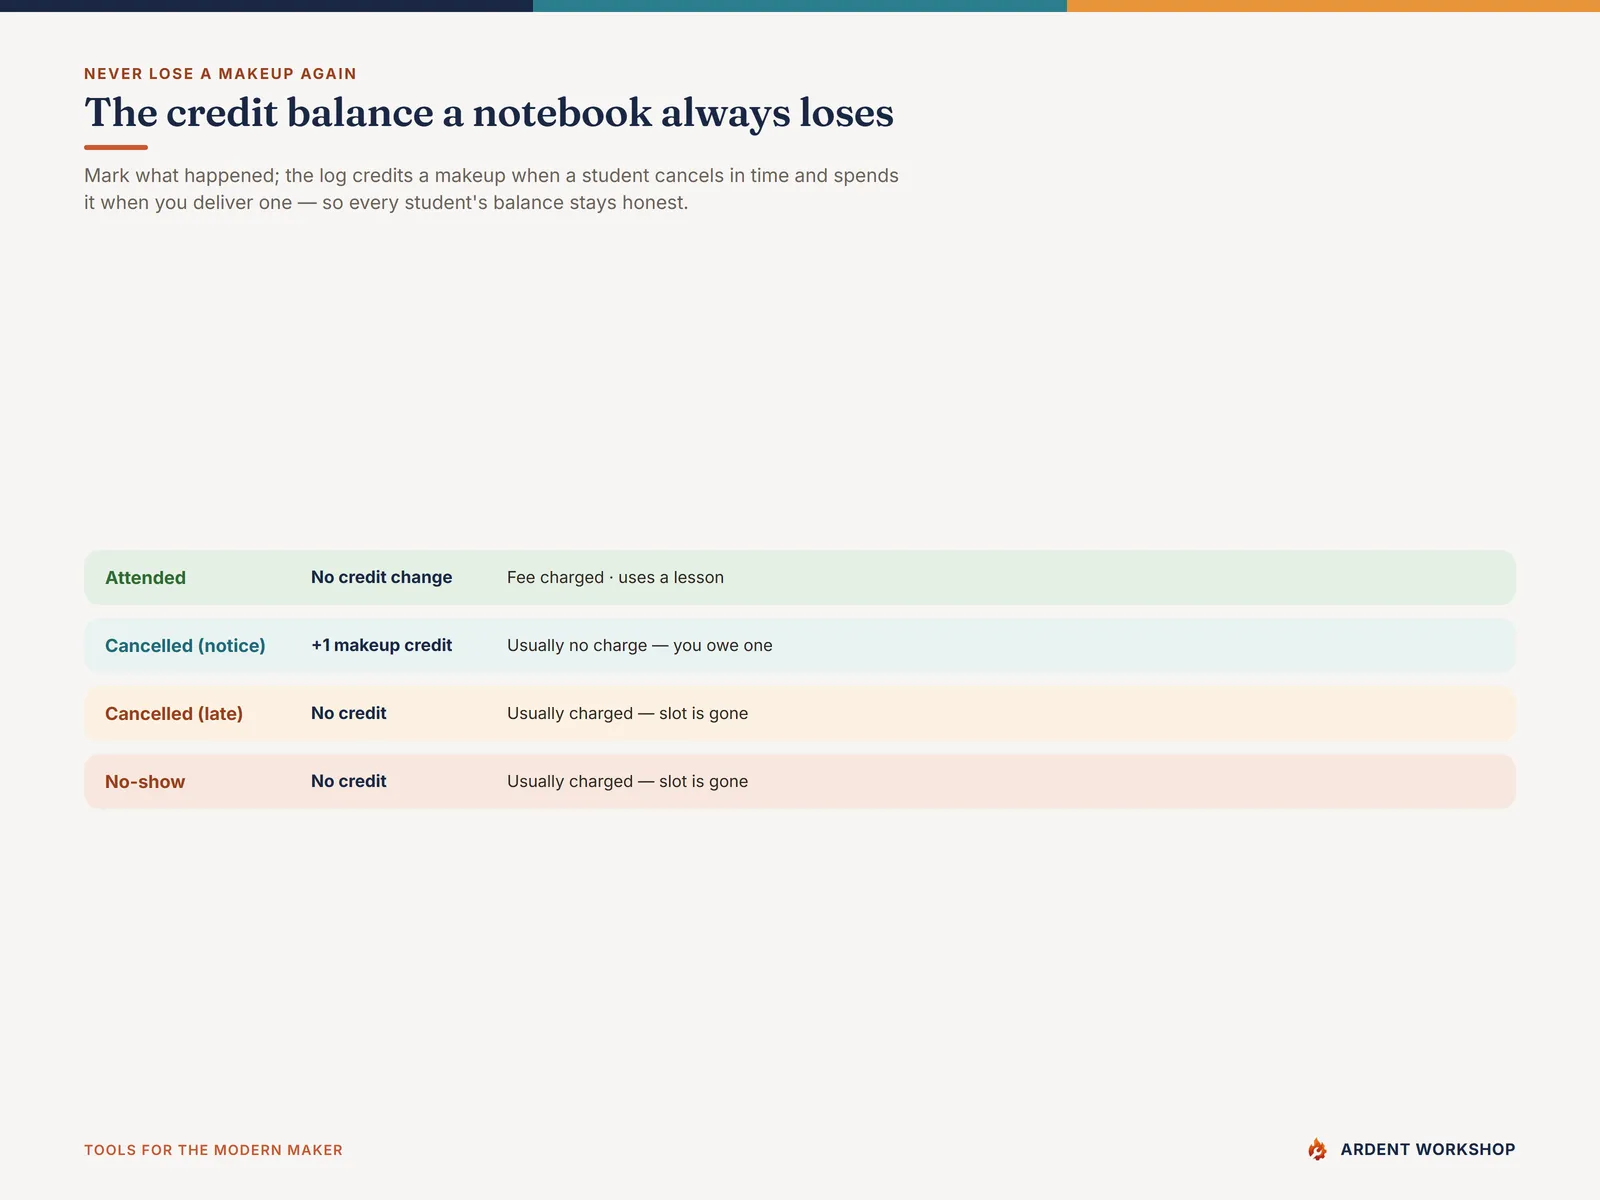Click 'Tools for the modern maker' footer text

(x=213, y=1150)
